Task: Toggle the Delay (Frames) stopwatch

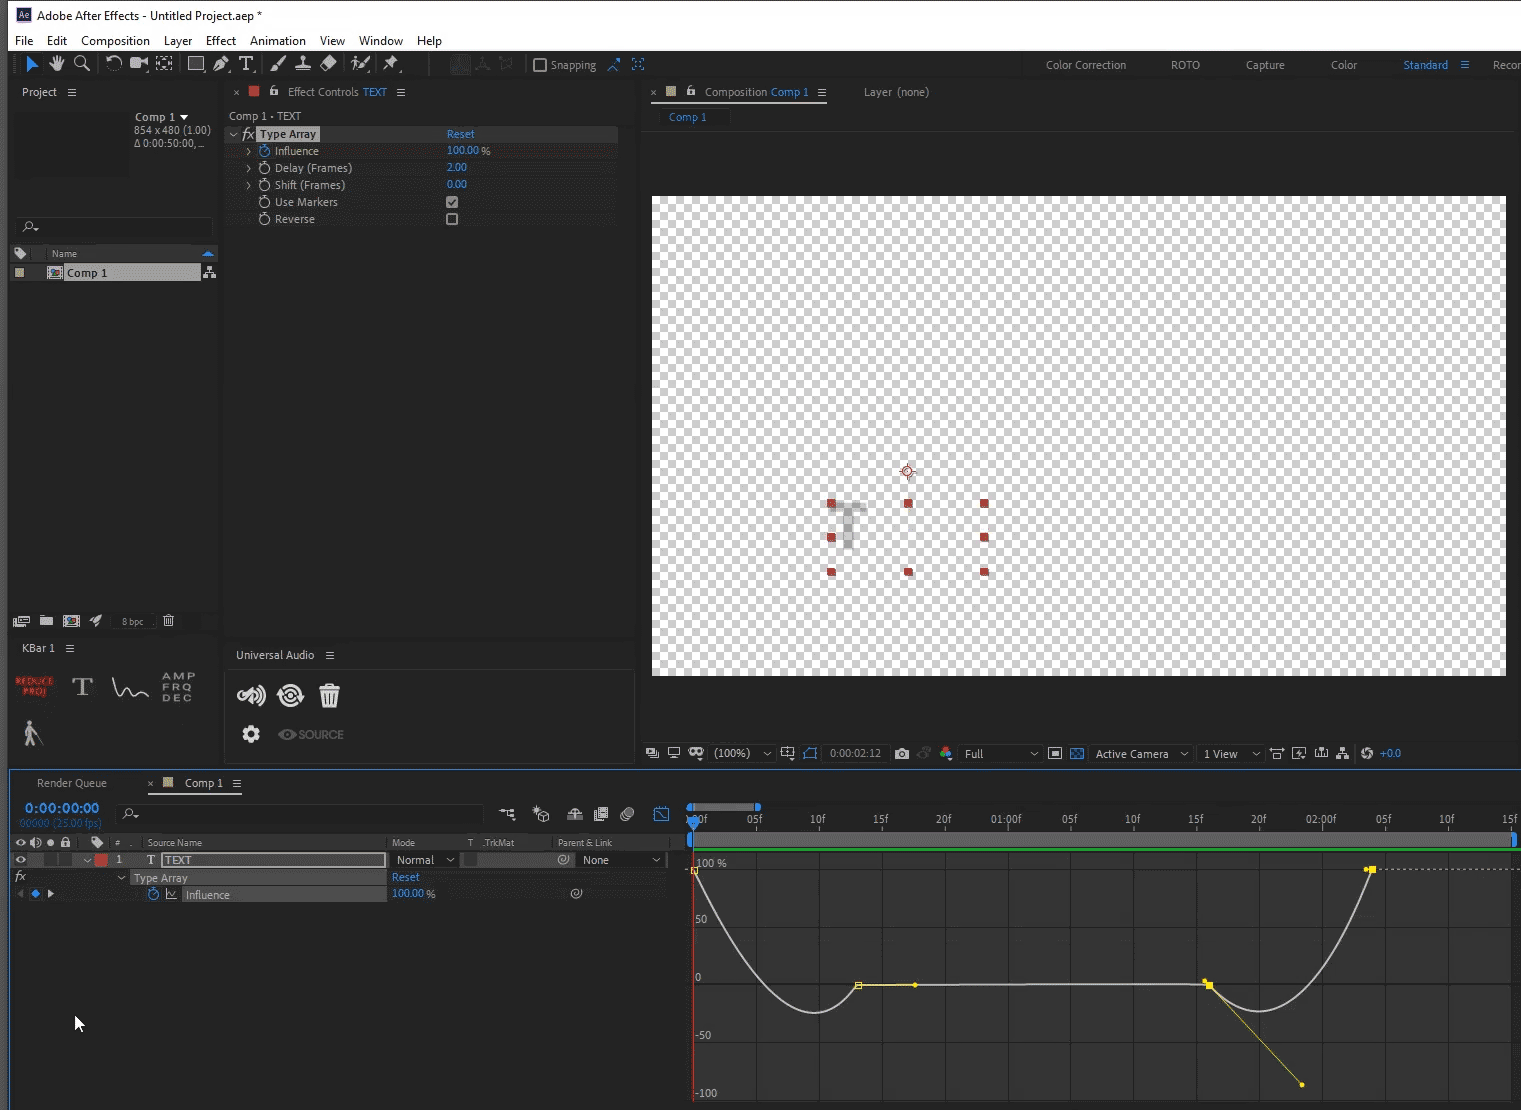Action: (265, 168)
